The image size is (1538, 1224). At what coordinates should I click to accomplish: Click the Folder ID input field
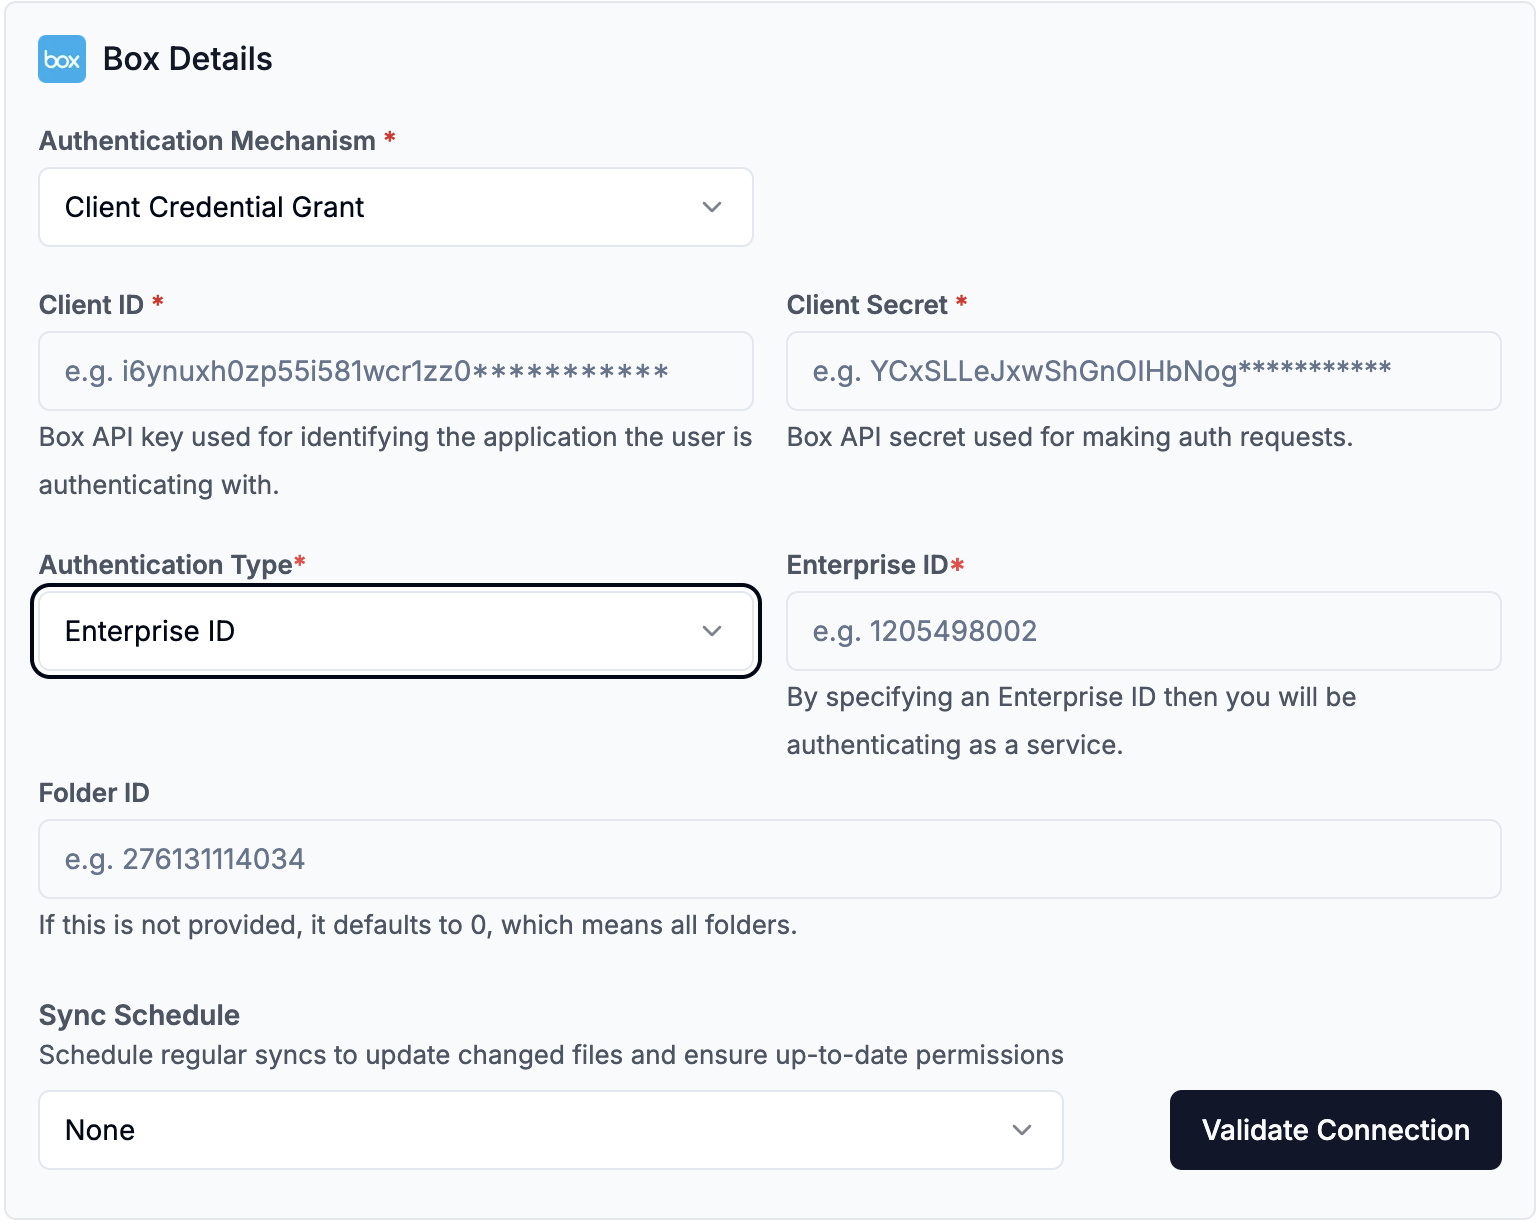pyautogui.click(x=769, y=859)
